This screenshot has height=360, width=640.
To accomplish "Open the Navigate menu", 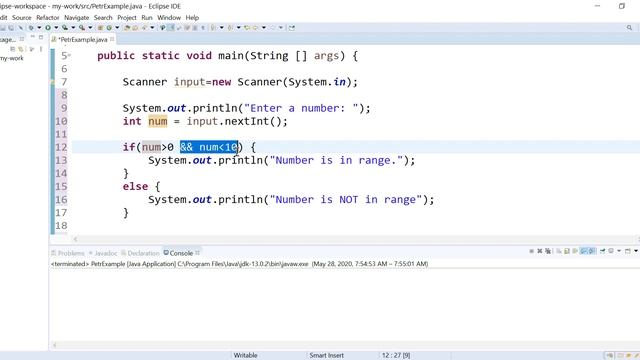I will click(x=76, y=18).
